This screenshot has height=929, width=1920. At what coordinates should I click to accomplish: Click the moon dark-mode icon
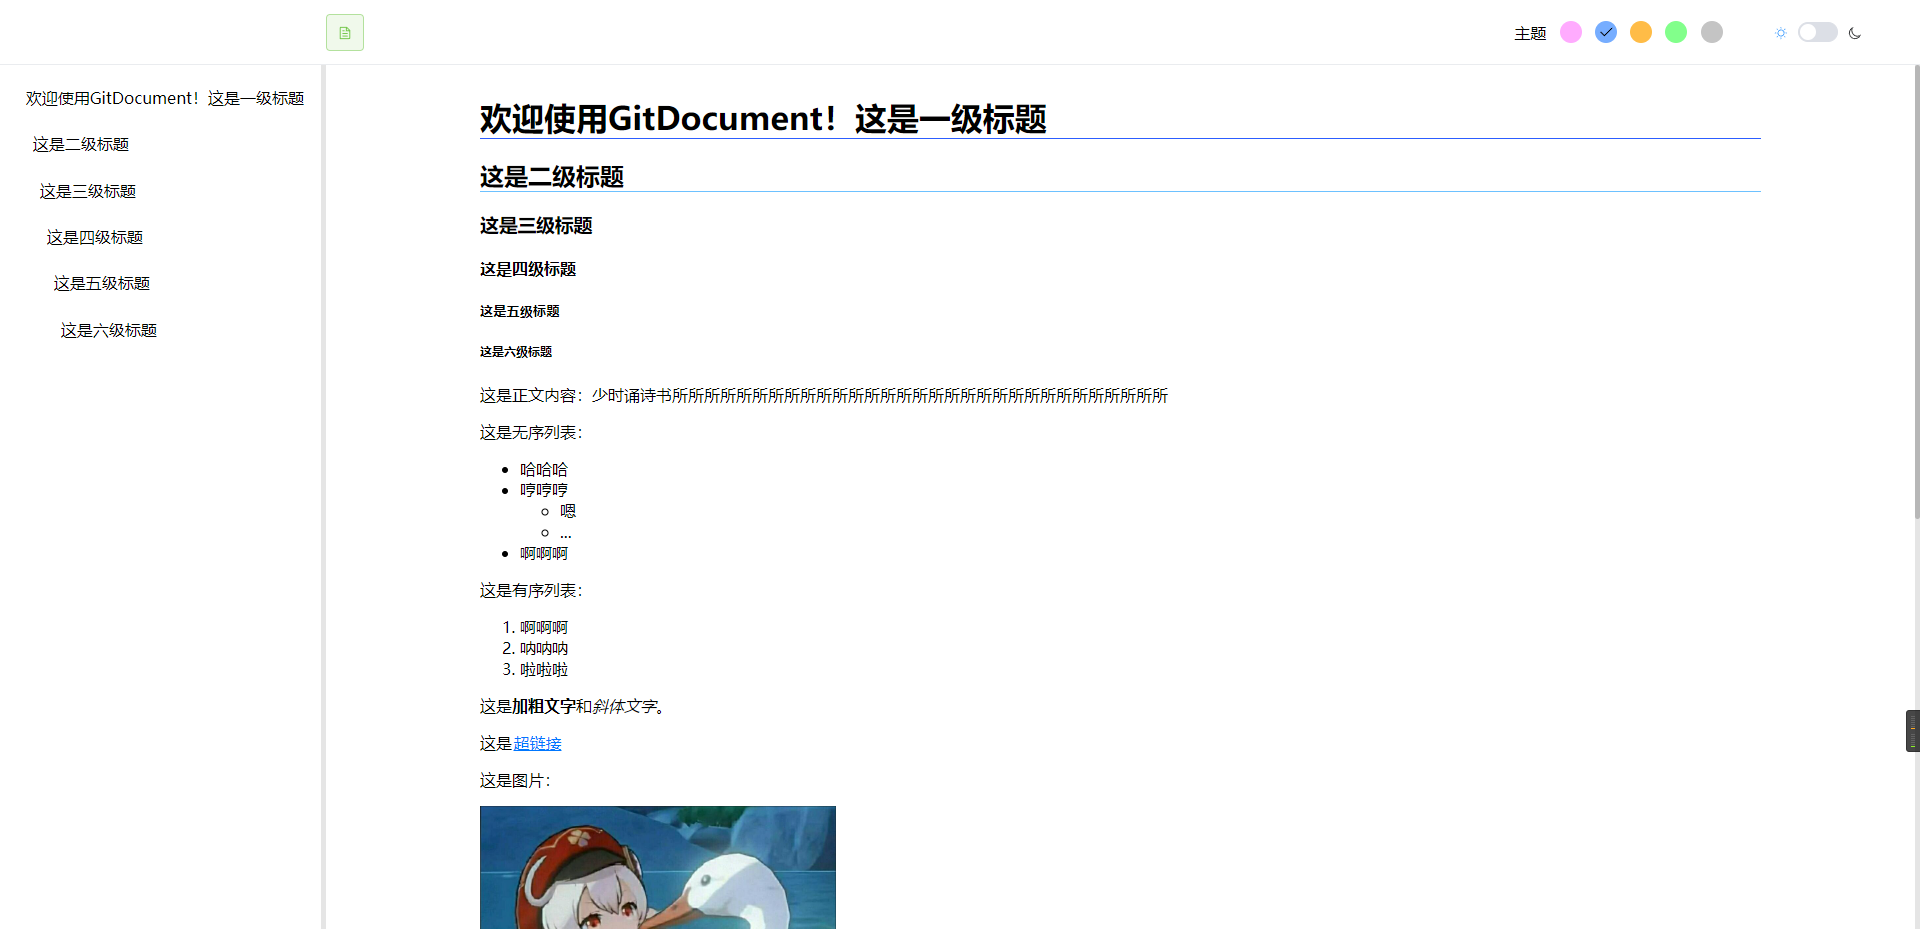pos(1855,33)
